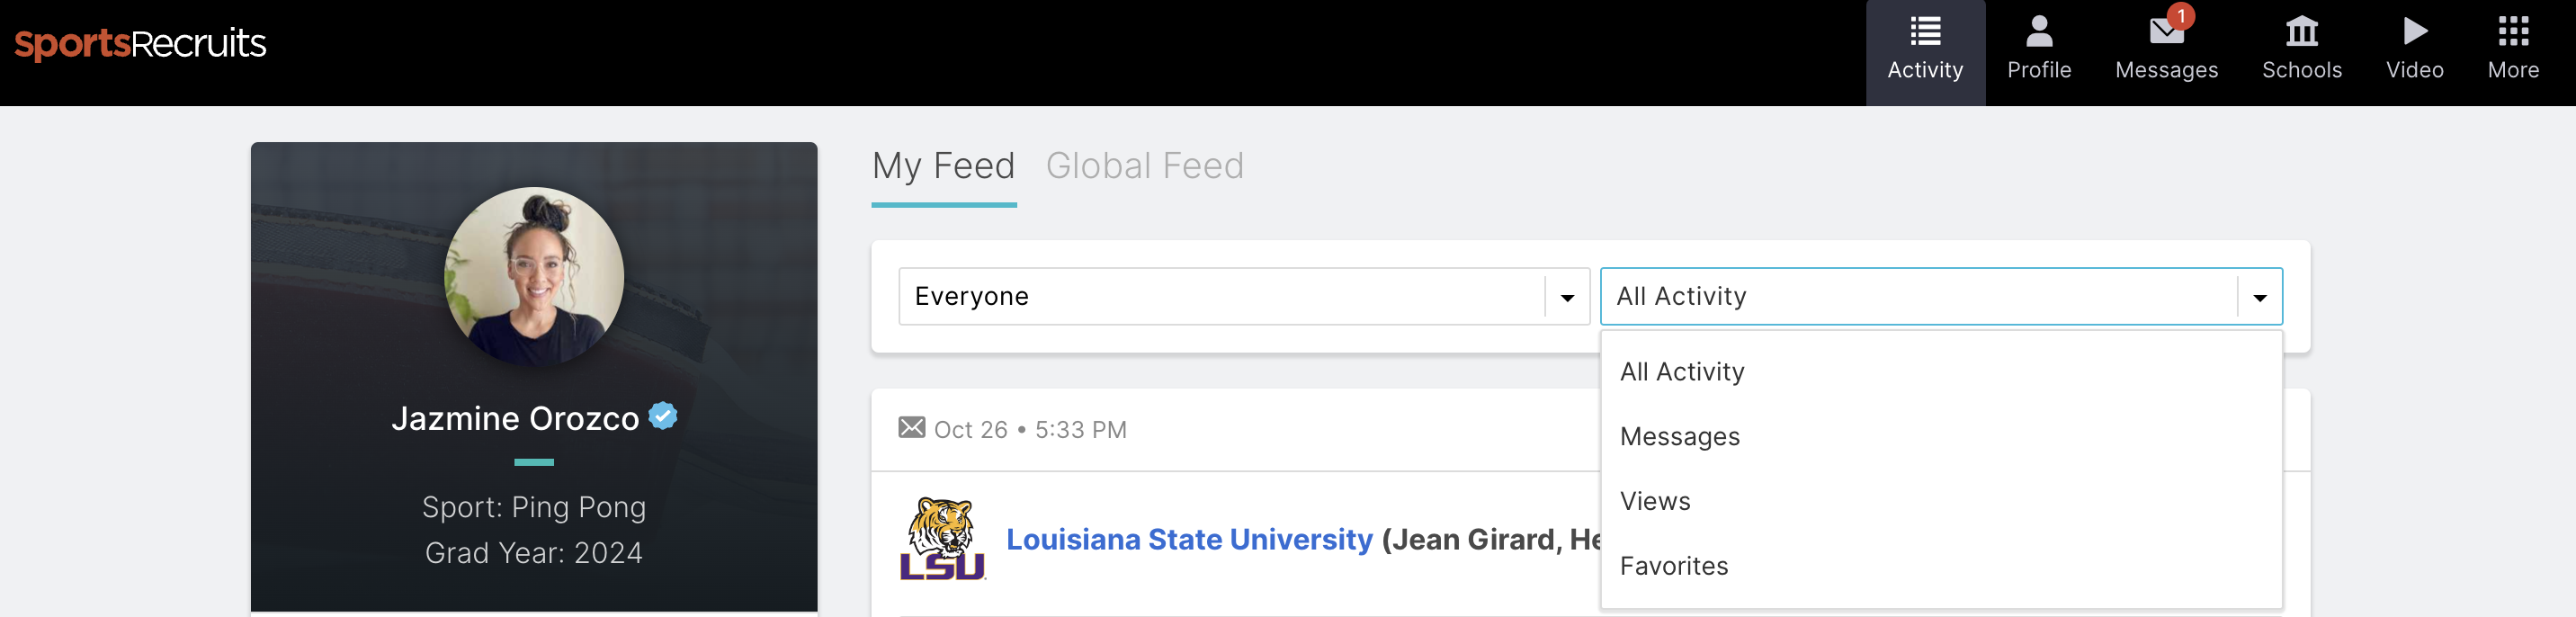This screenshot has width=2576, height=617.
Task: Click the All Activity combo box field
Action: click(x=1941, y=296)
